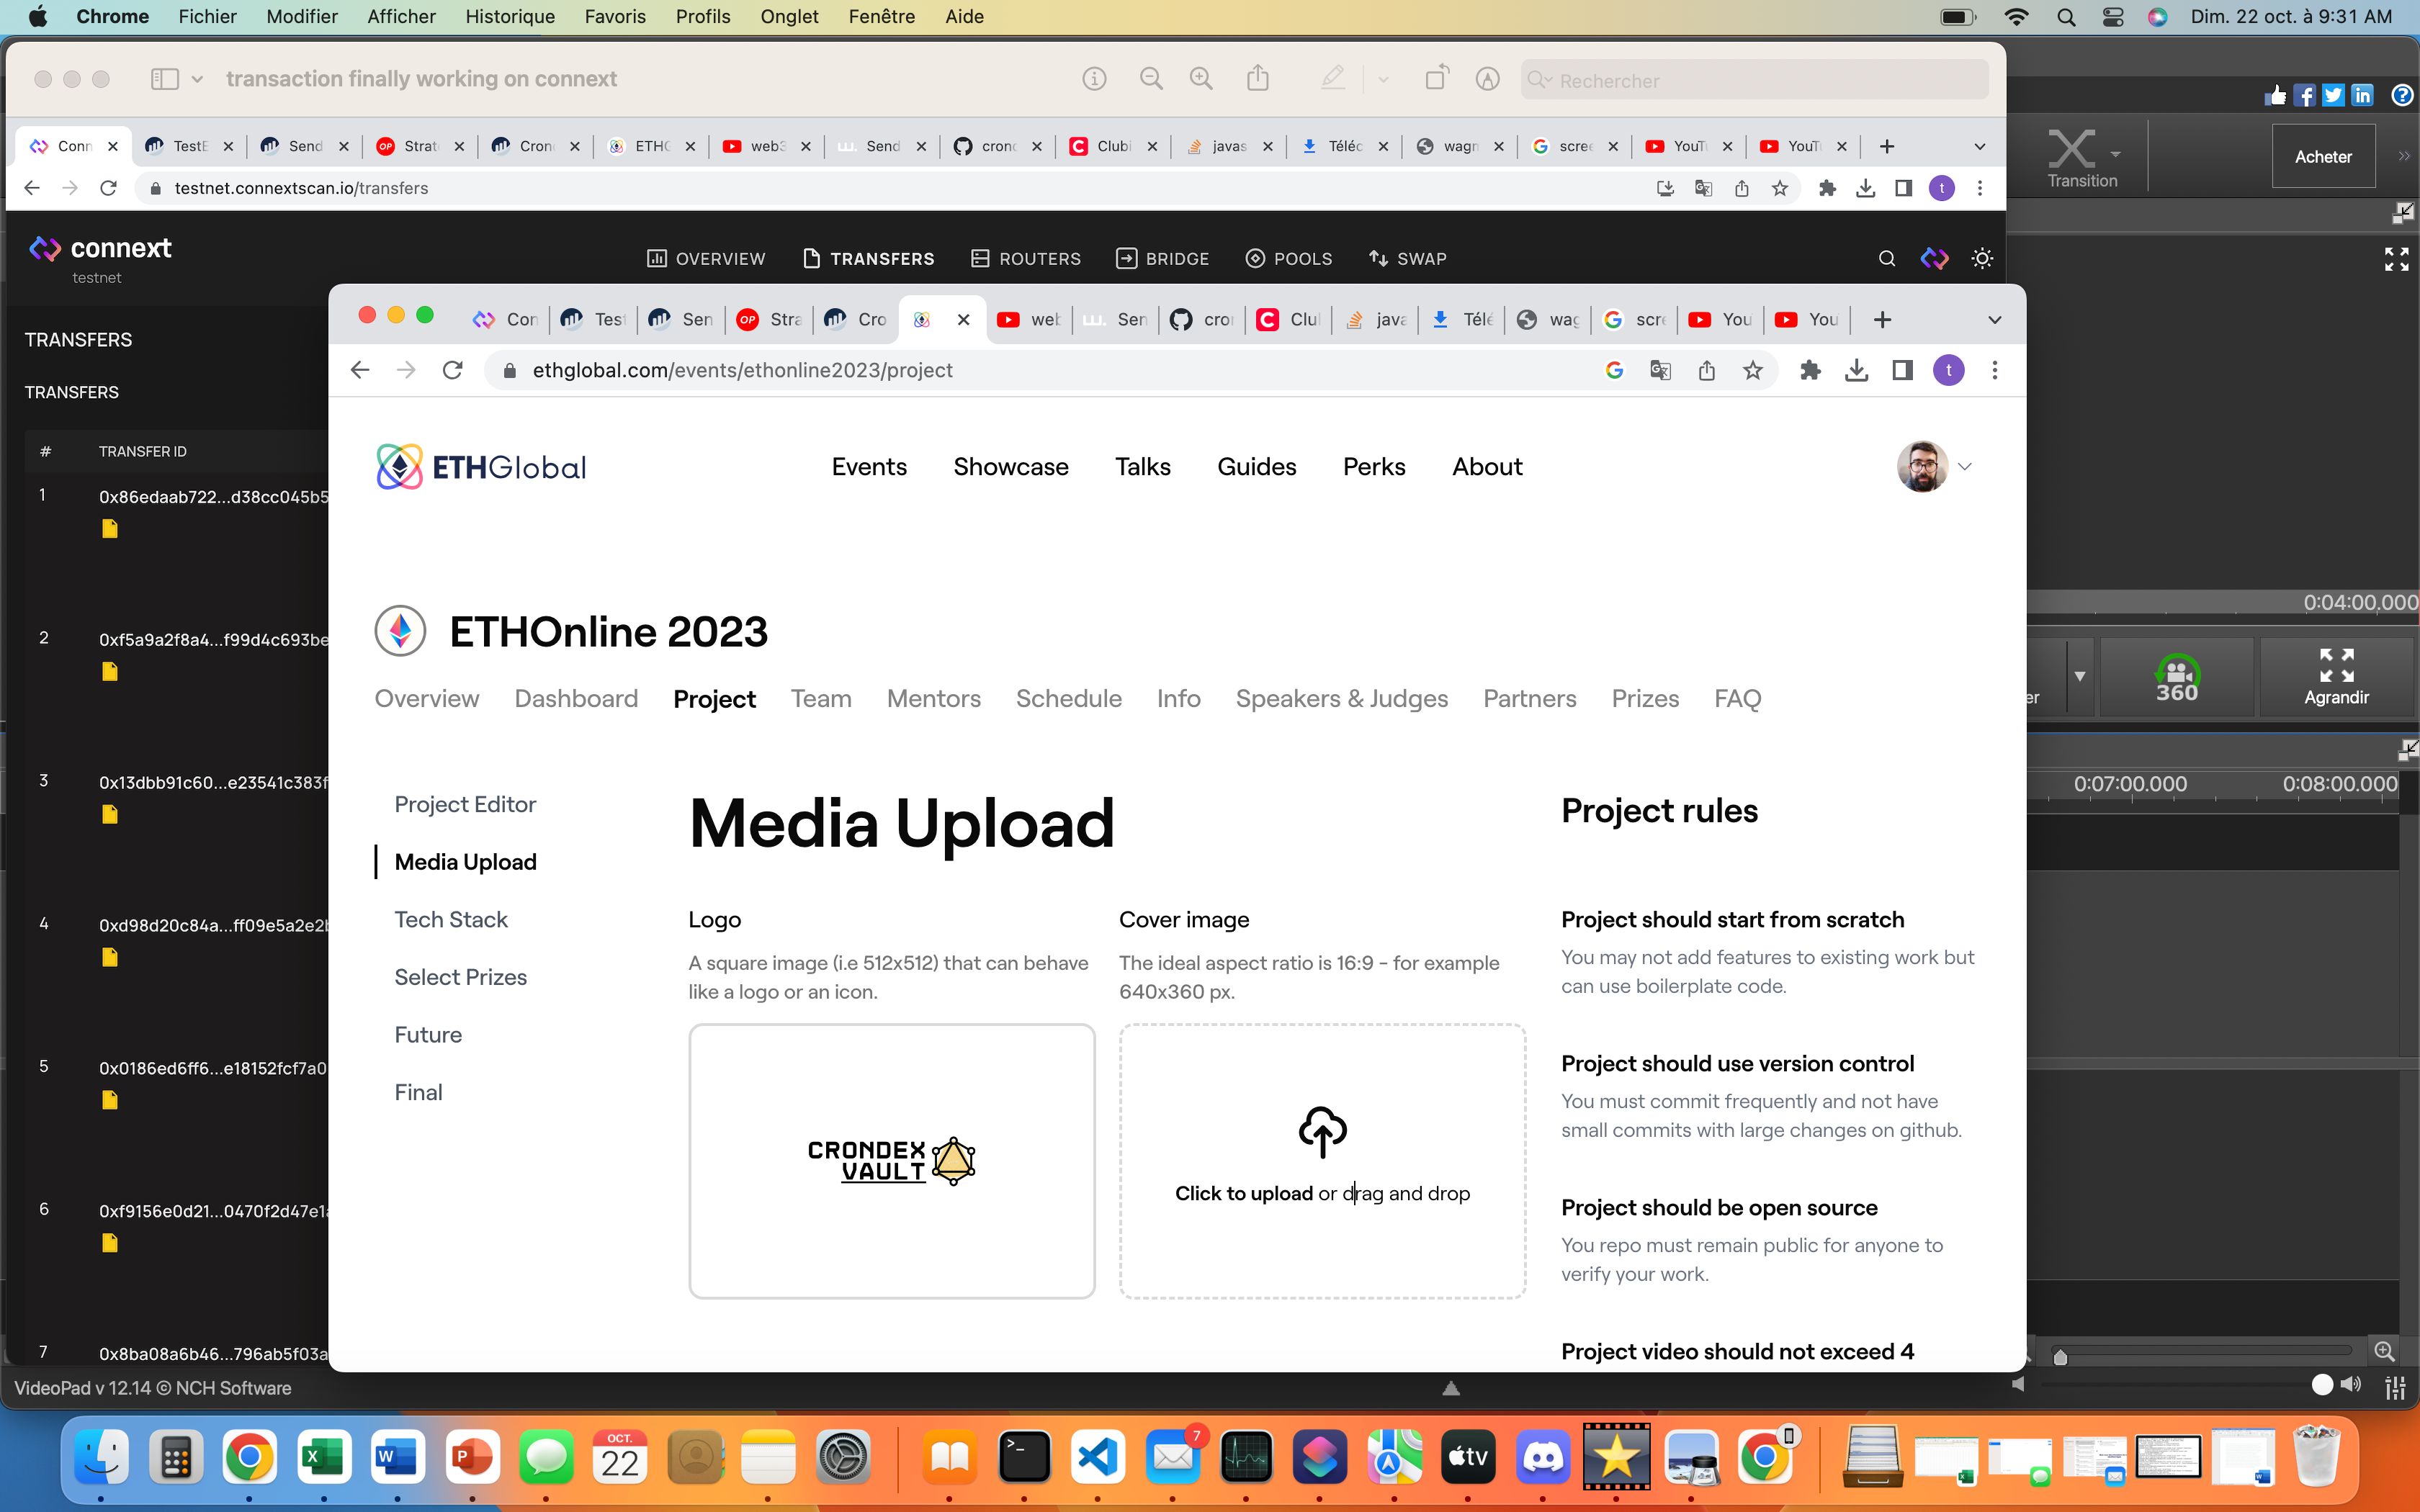Click the copy icon under transfer 0x86edaab722
The height and width of the screenshot is (1512, 2420).
110,529
